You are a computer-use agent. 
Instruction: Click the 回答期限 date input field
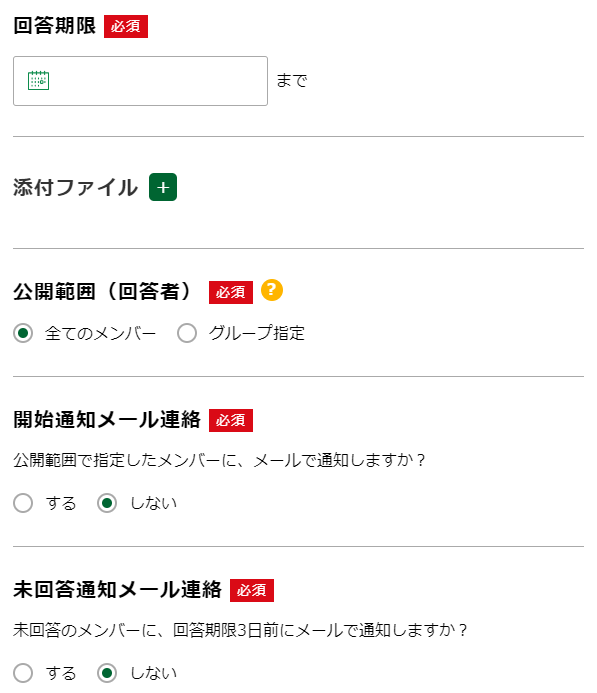[x=140, y=81]
